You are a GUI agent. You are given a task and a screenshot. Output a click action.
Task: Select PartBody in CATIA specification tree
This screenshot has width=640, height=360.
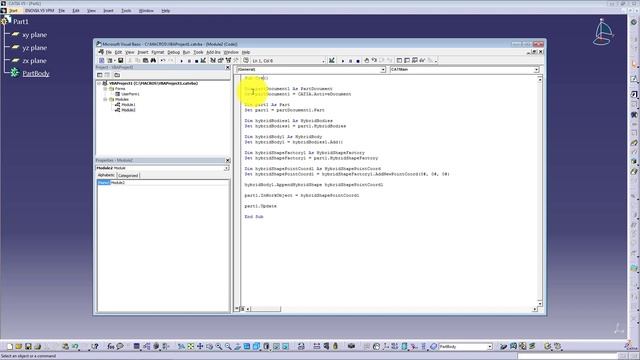(x=36, y=73)
